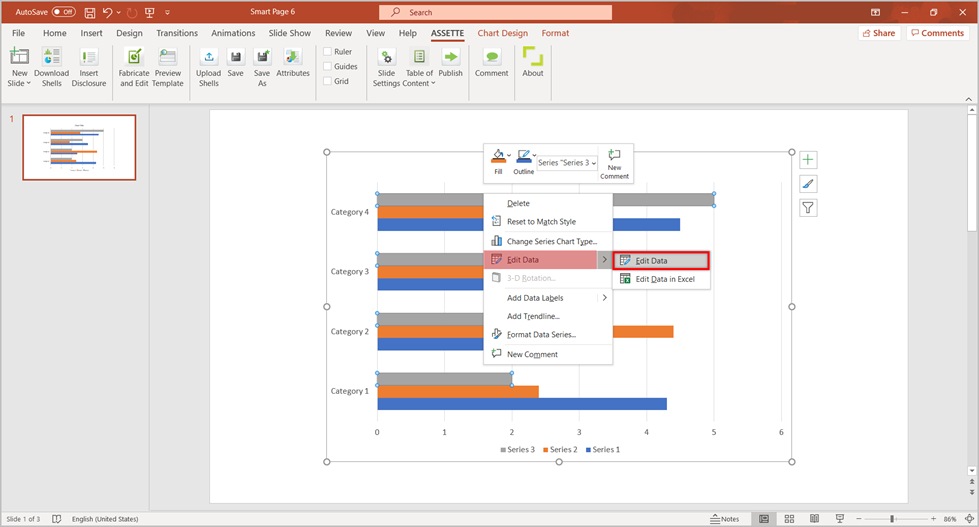Screen dimensions: 979x527
Task: Click Notes in status bar
Action: coord(724,519)
